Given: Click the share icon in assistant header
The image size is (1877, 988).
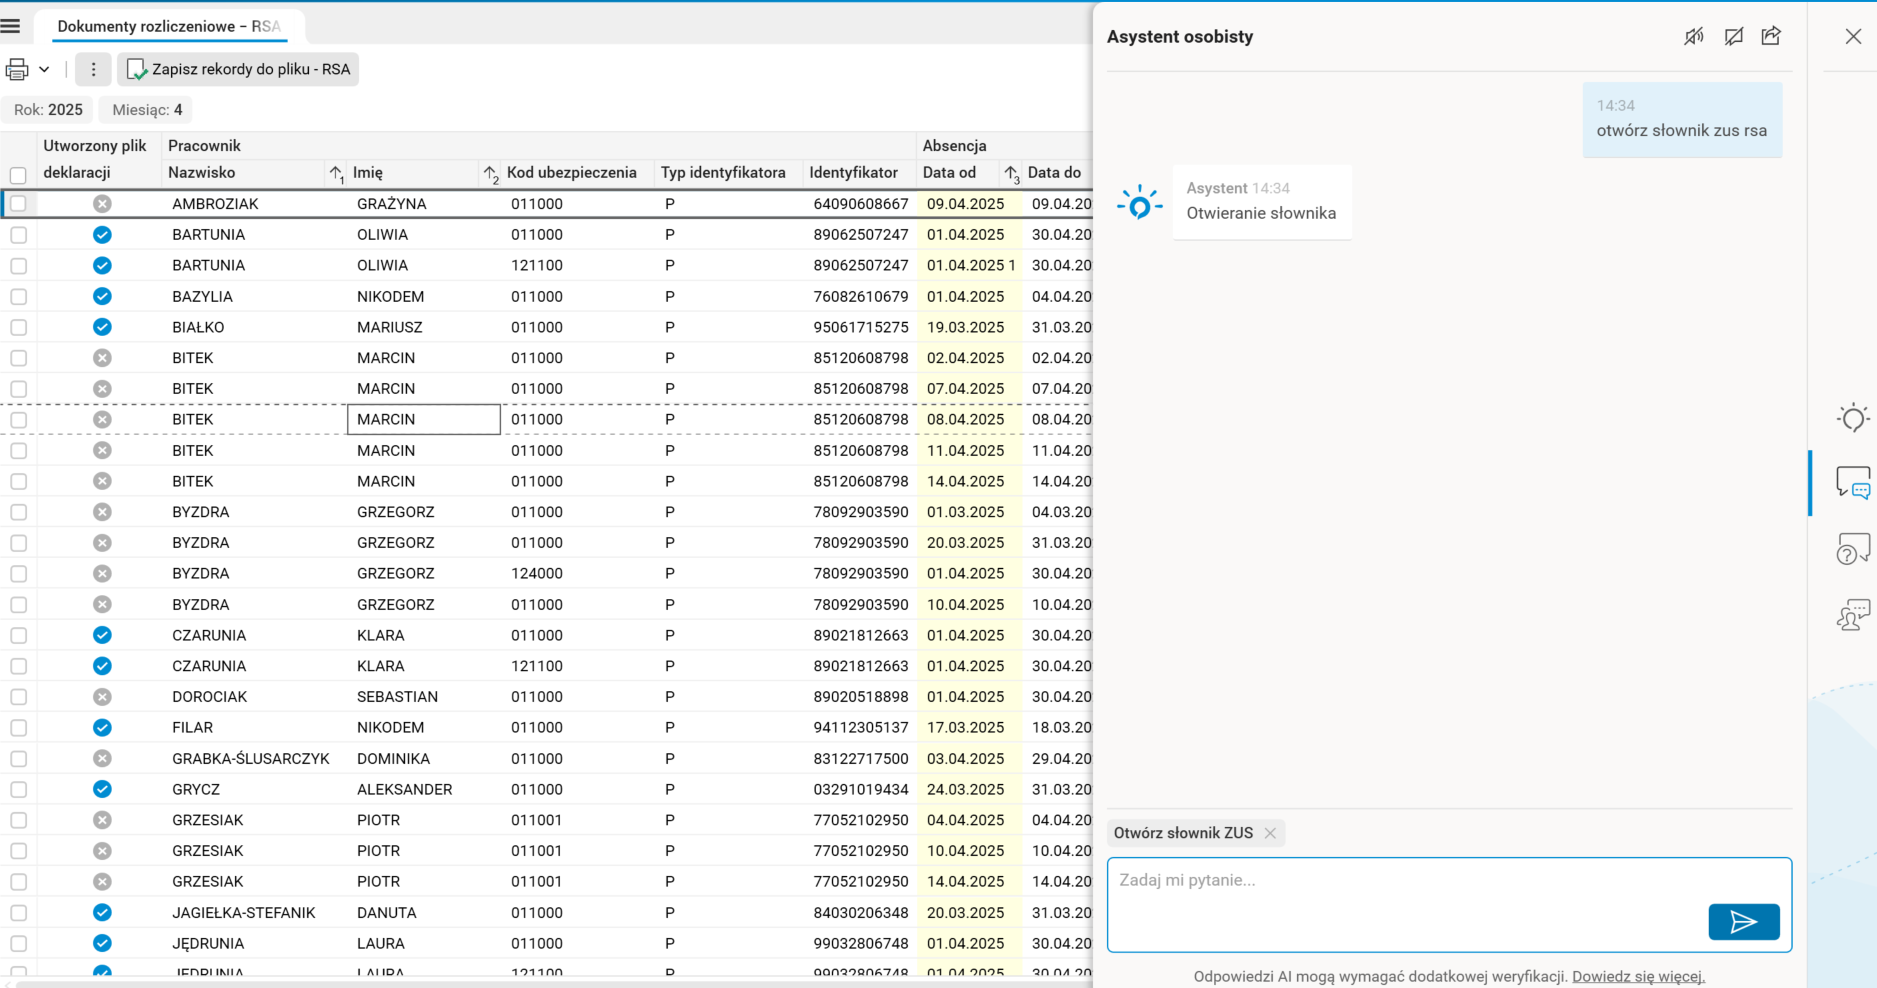Looking at the screenshot, I should pos(1771,37).
